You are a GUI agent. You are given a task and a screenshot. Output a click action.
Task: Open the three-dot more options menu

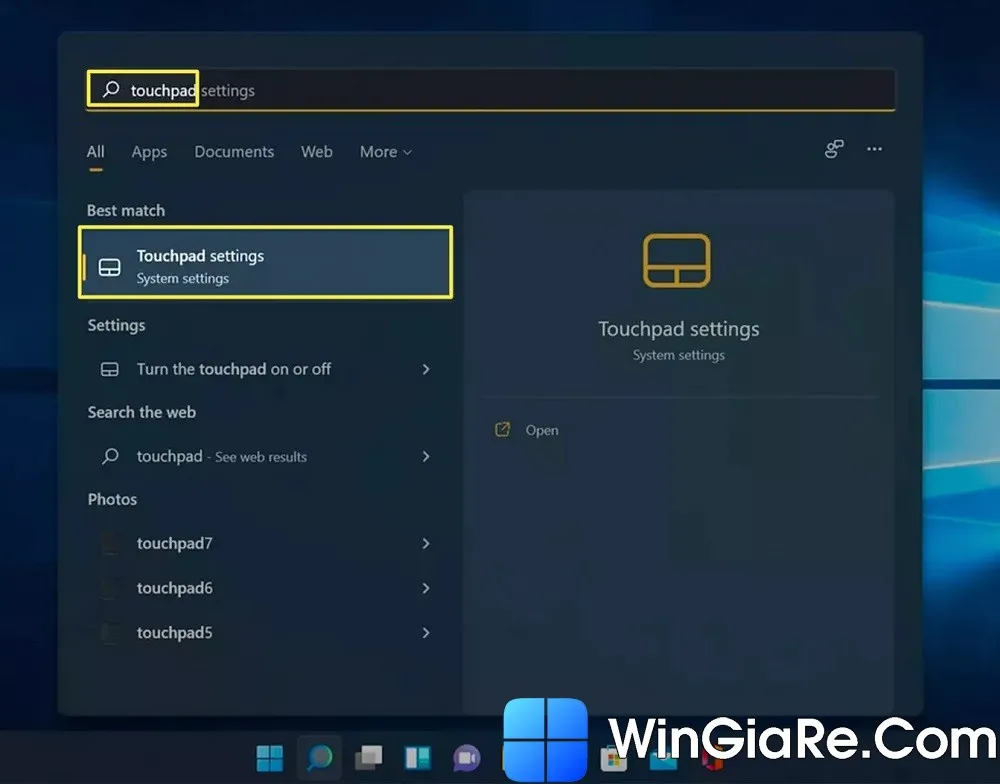point(874,149)
